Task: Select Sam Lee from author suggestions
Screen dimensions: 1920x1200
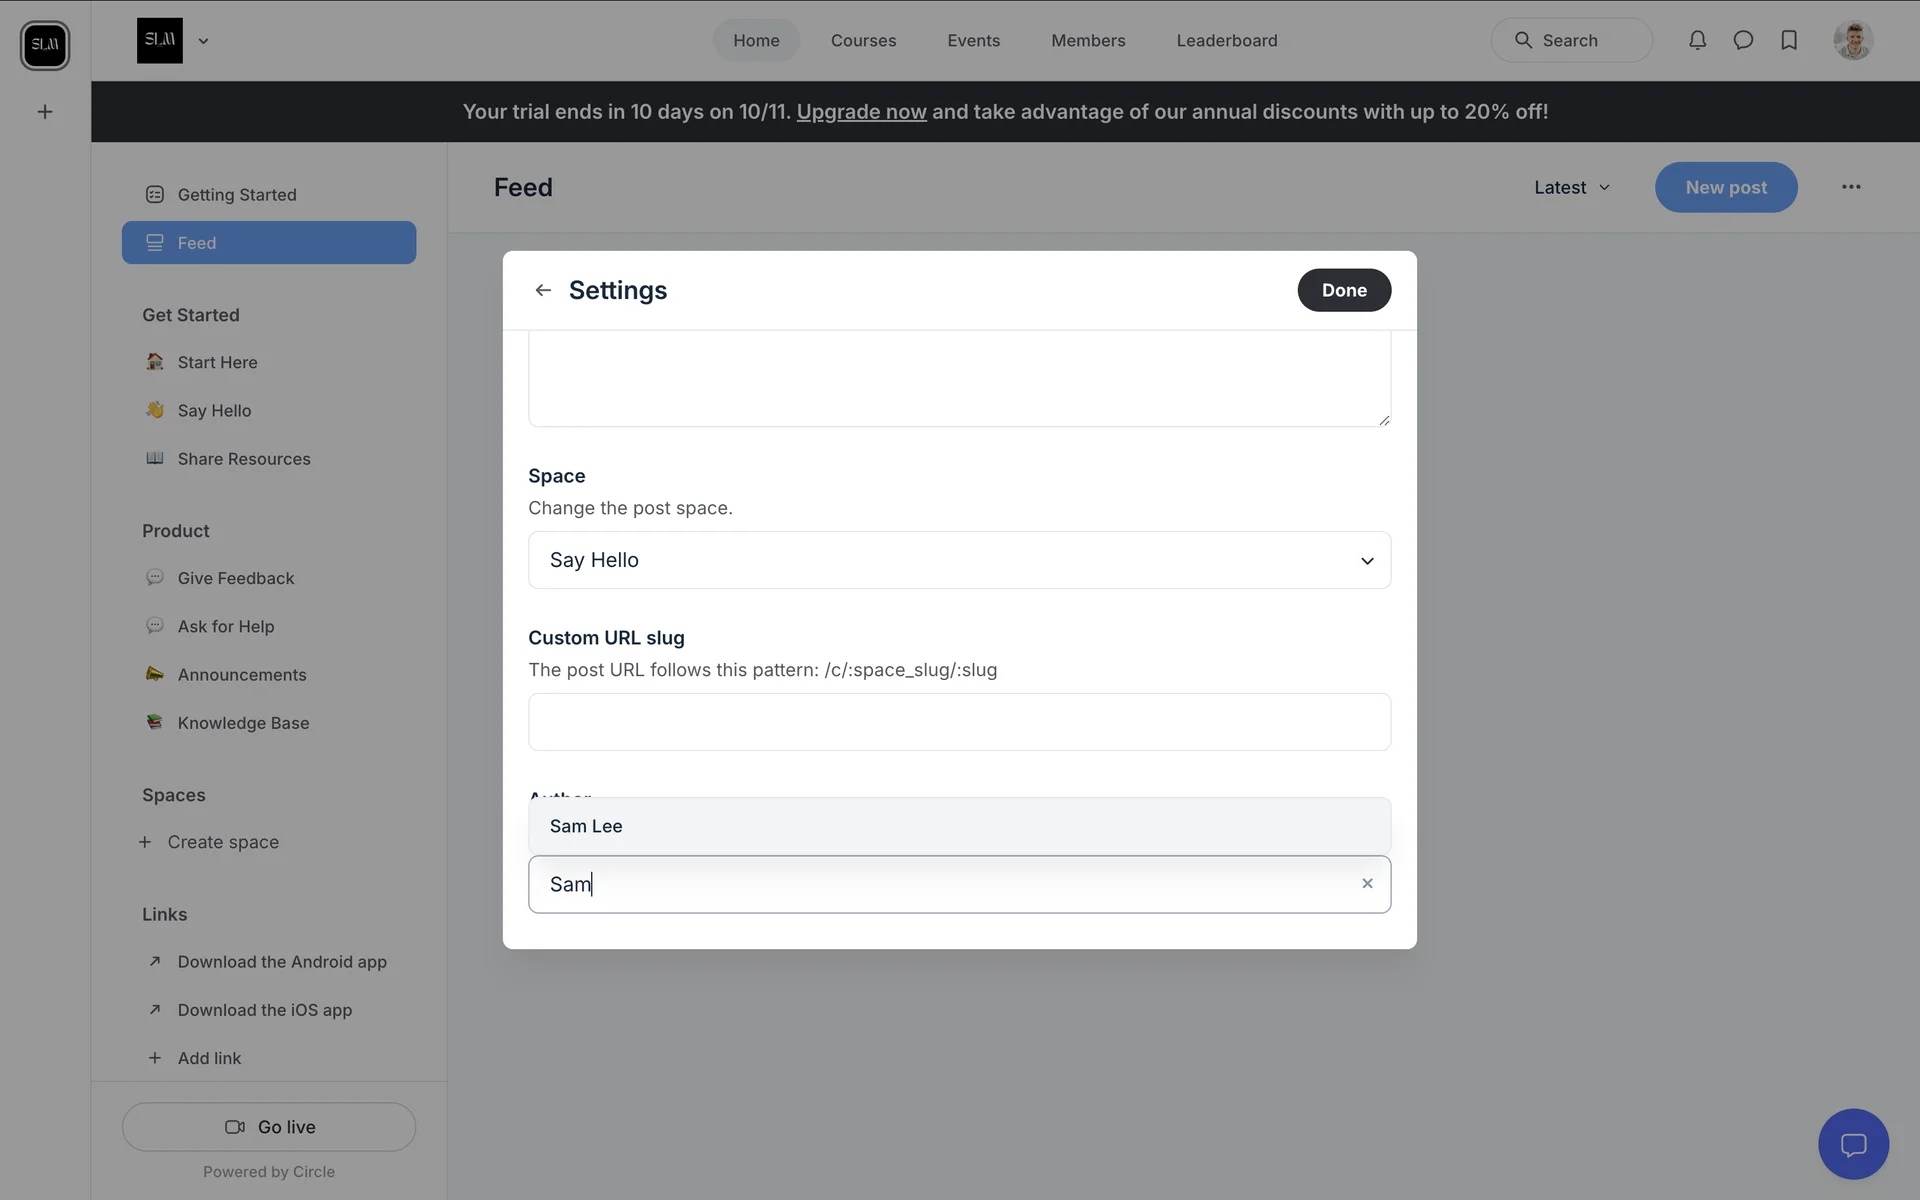Action: point(959,826)
